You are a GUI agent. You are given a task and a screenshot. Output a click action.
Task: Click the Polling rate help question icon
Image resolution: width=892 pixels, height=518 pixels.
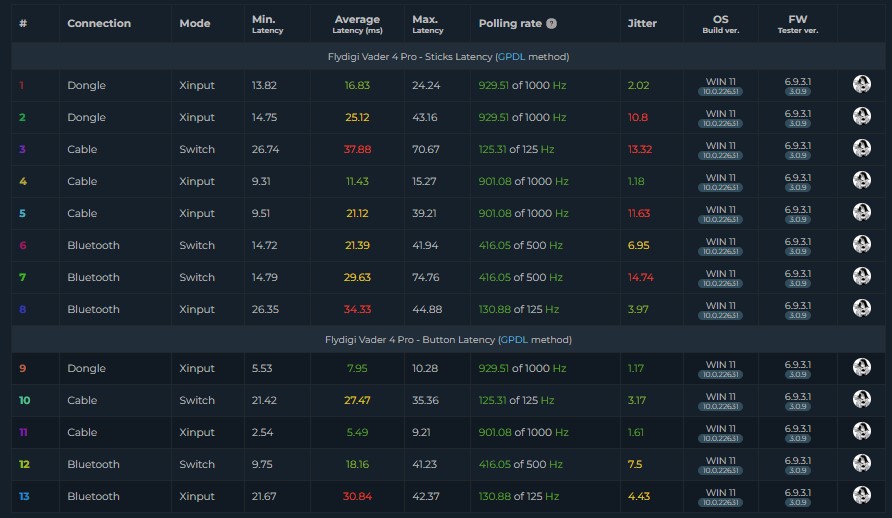(551, 23)
